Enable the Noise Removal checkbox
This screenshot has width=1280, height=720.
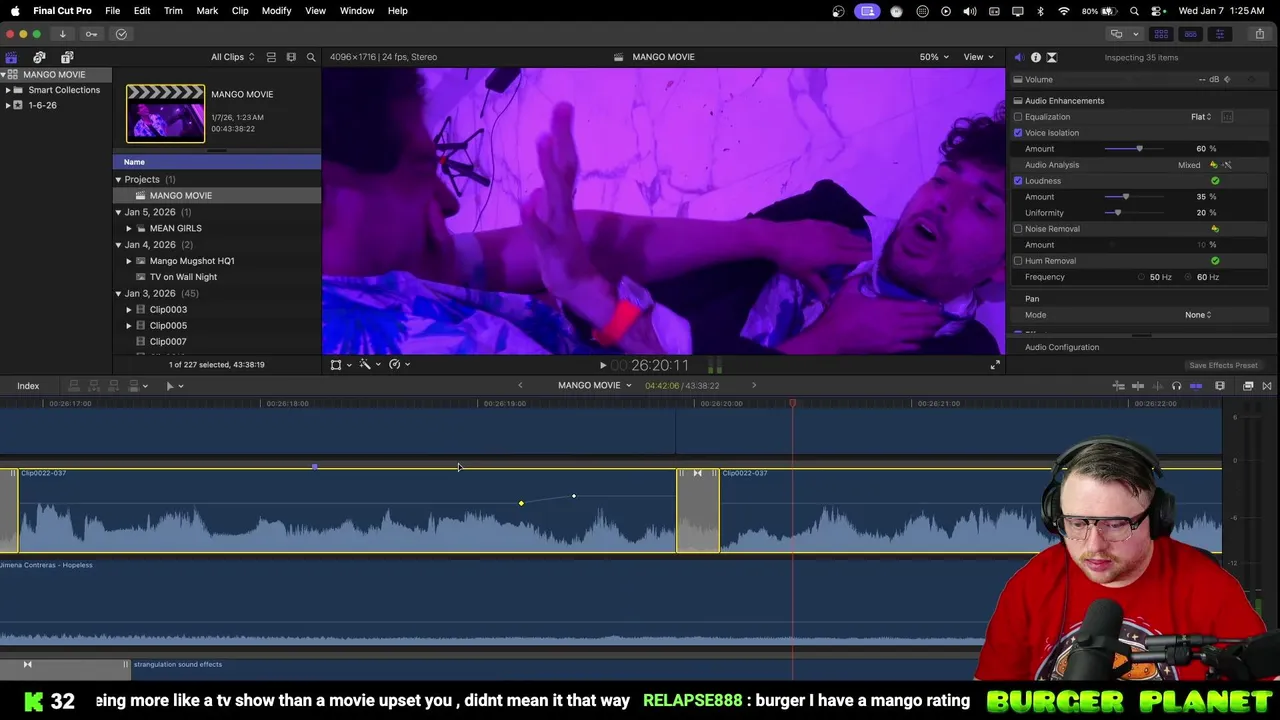point(1018,229)
